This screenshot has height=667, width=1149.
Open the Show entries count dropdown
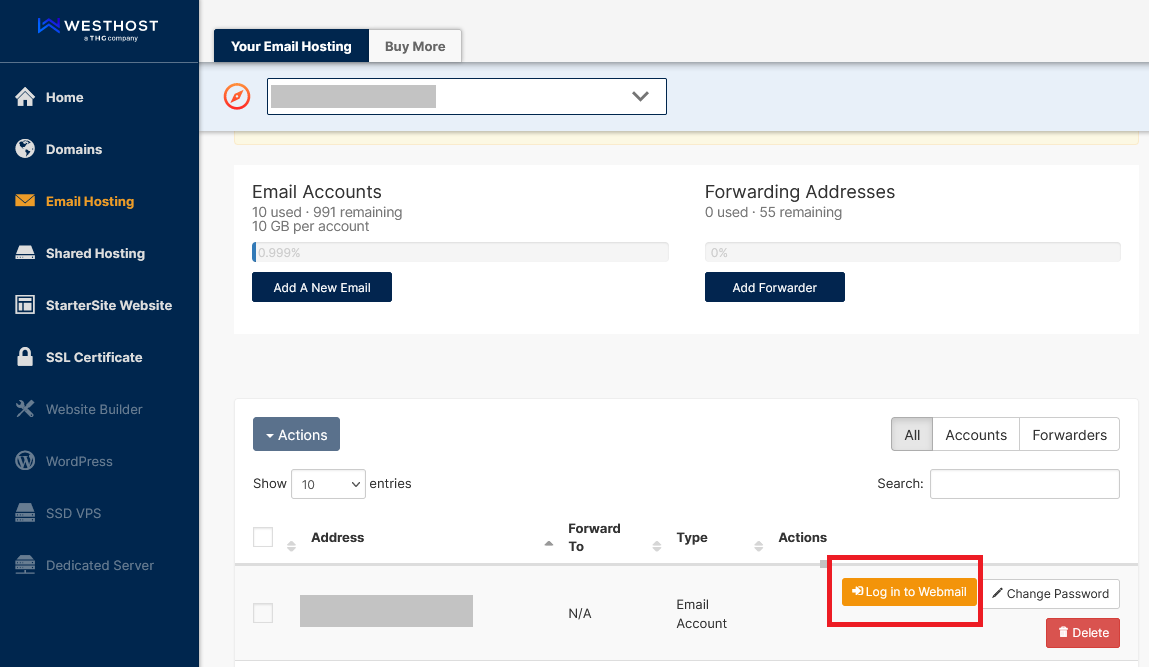328,484
